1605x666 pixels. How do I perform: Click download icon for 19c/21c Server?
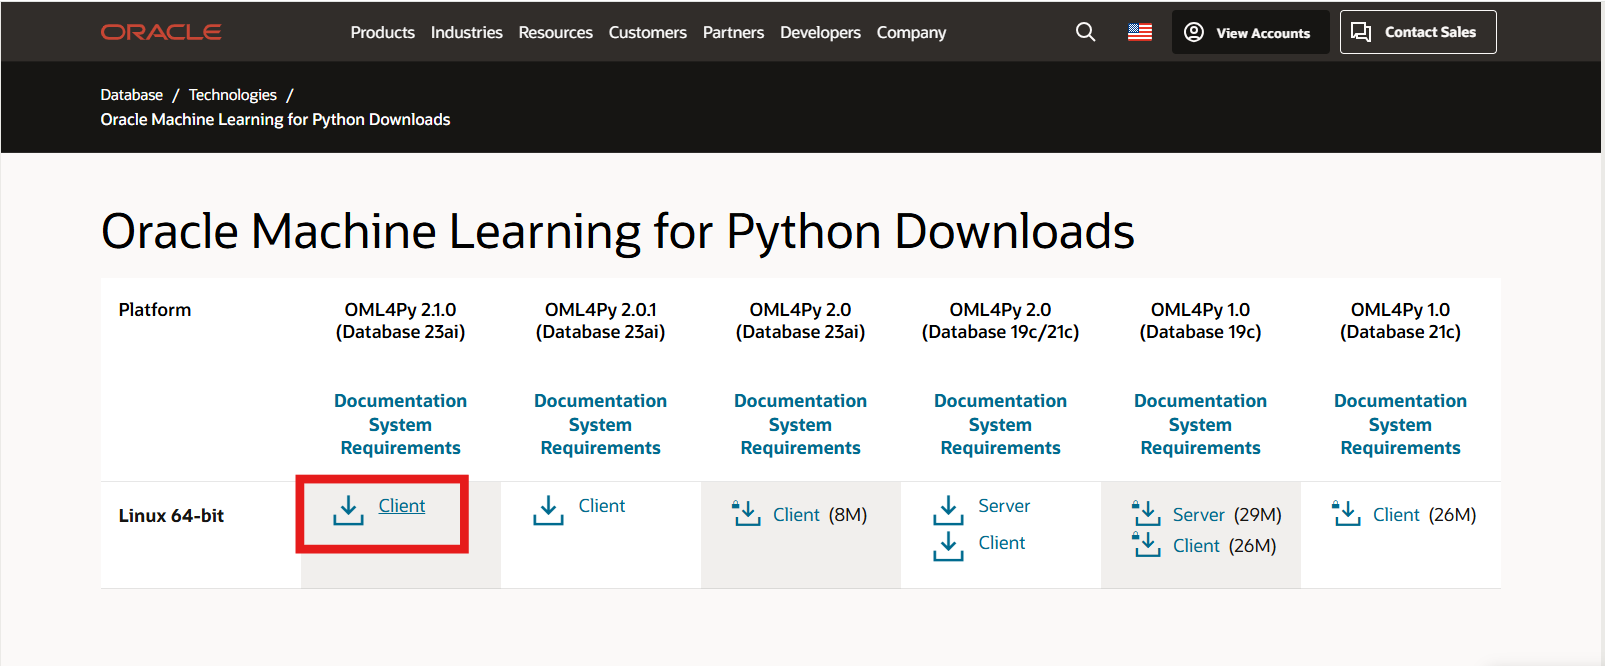tap(948, 510)
